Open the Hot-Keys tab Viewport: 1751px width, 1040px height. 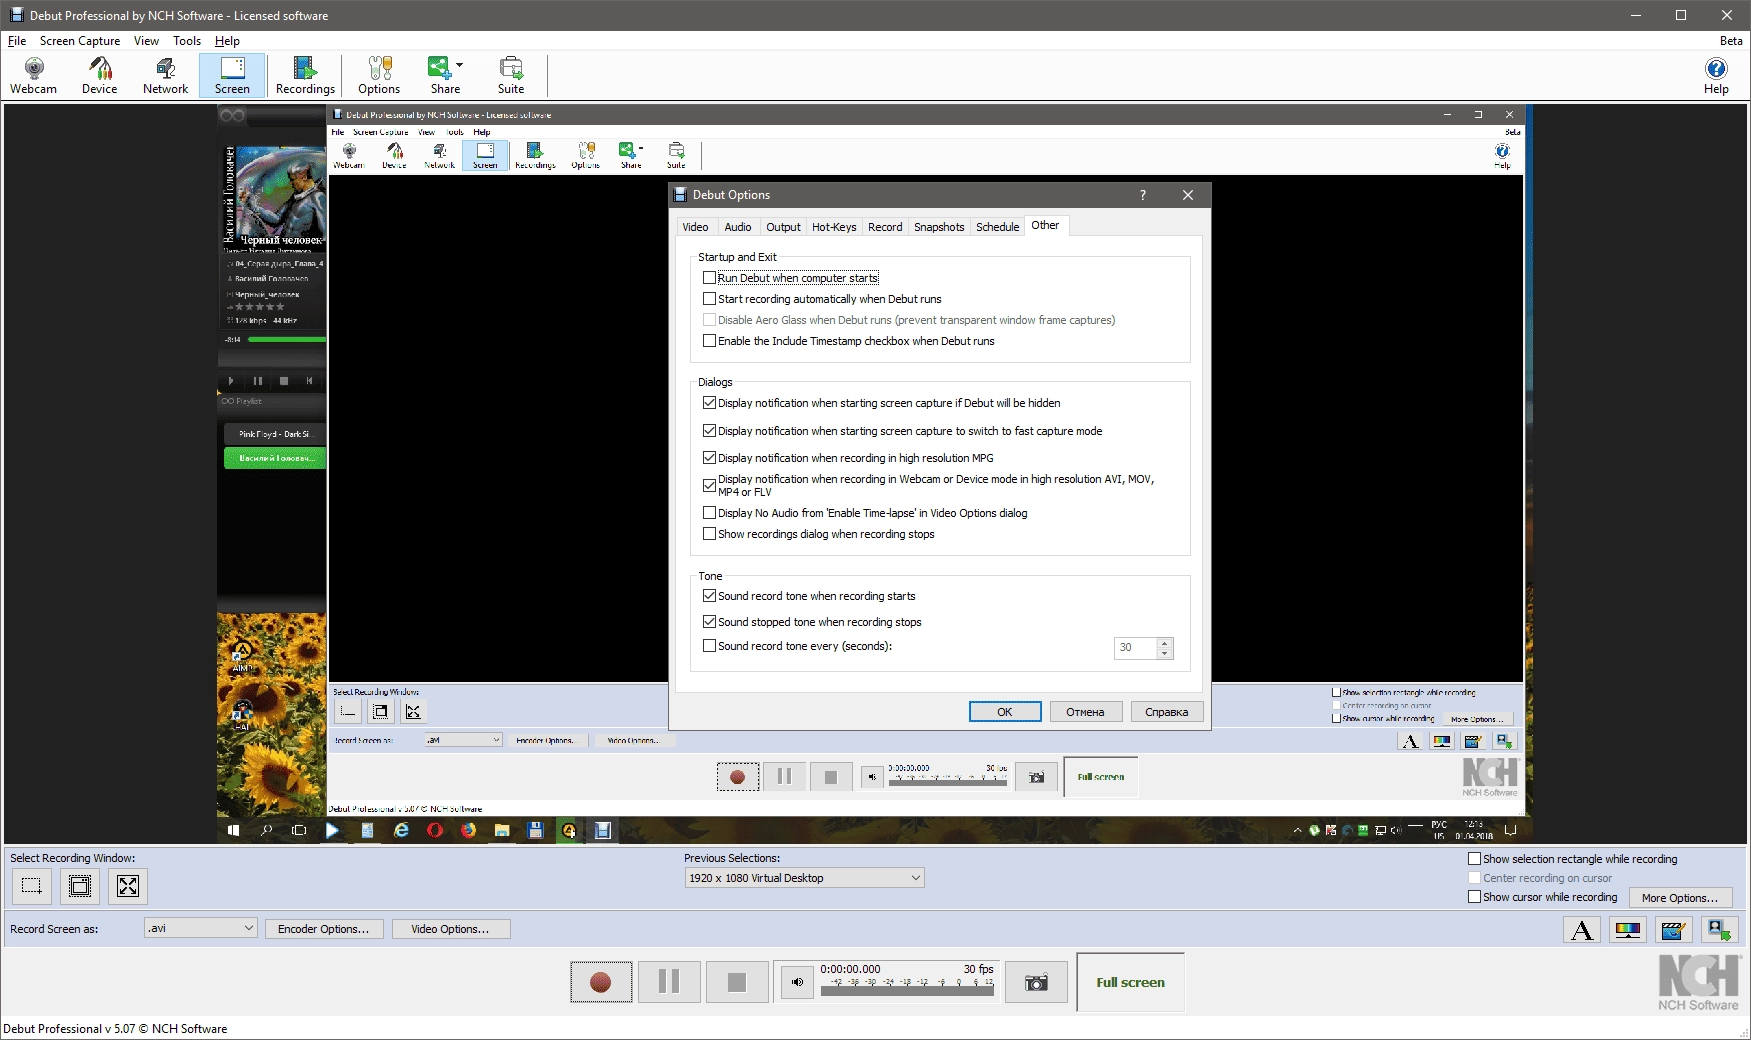[x=834, y=227]
